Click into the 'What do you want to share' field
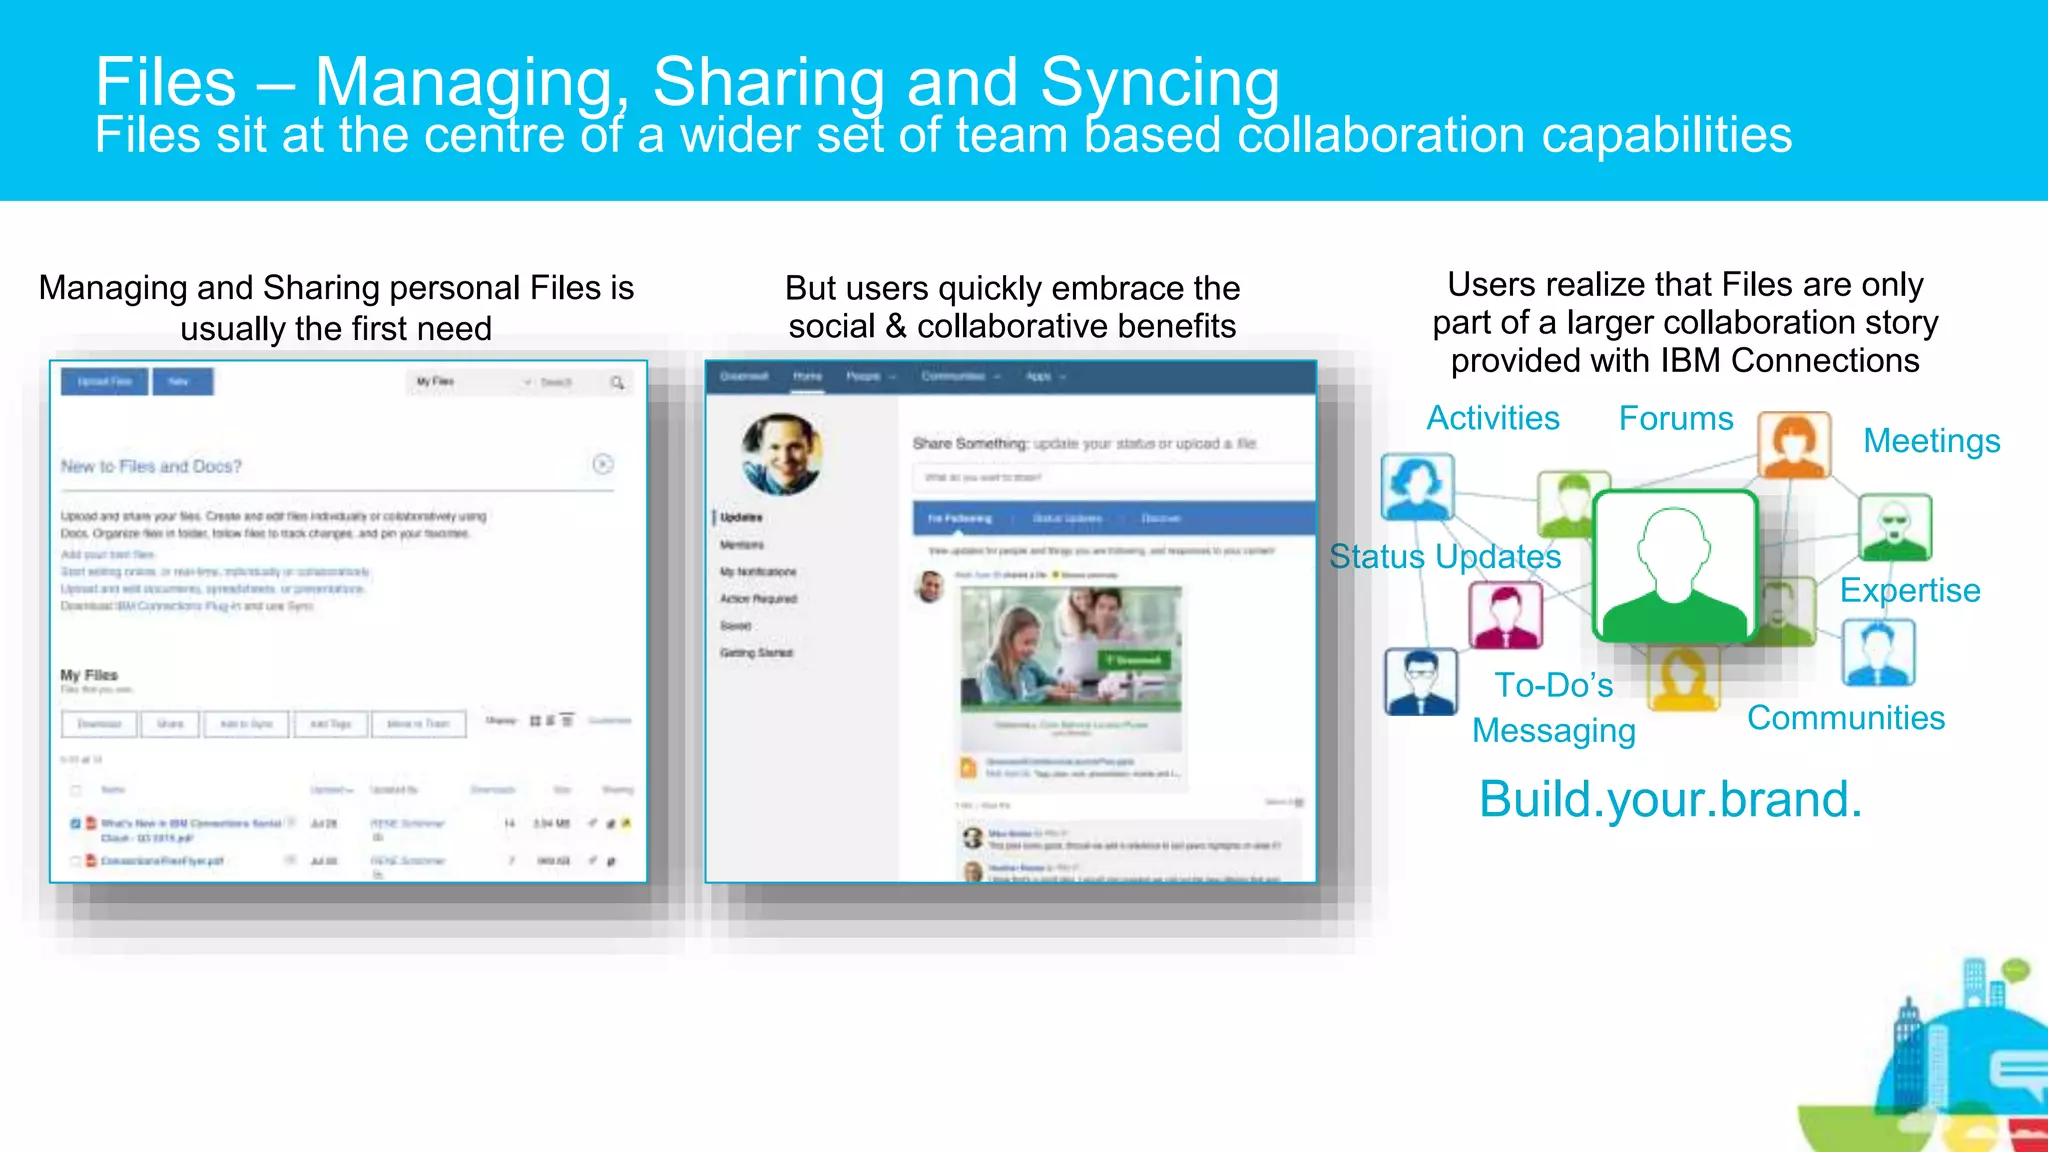The width and height of the screenshot is (2048, 1152). pos(1112,478)
